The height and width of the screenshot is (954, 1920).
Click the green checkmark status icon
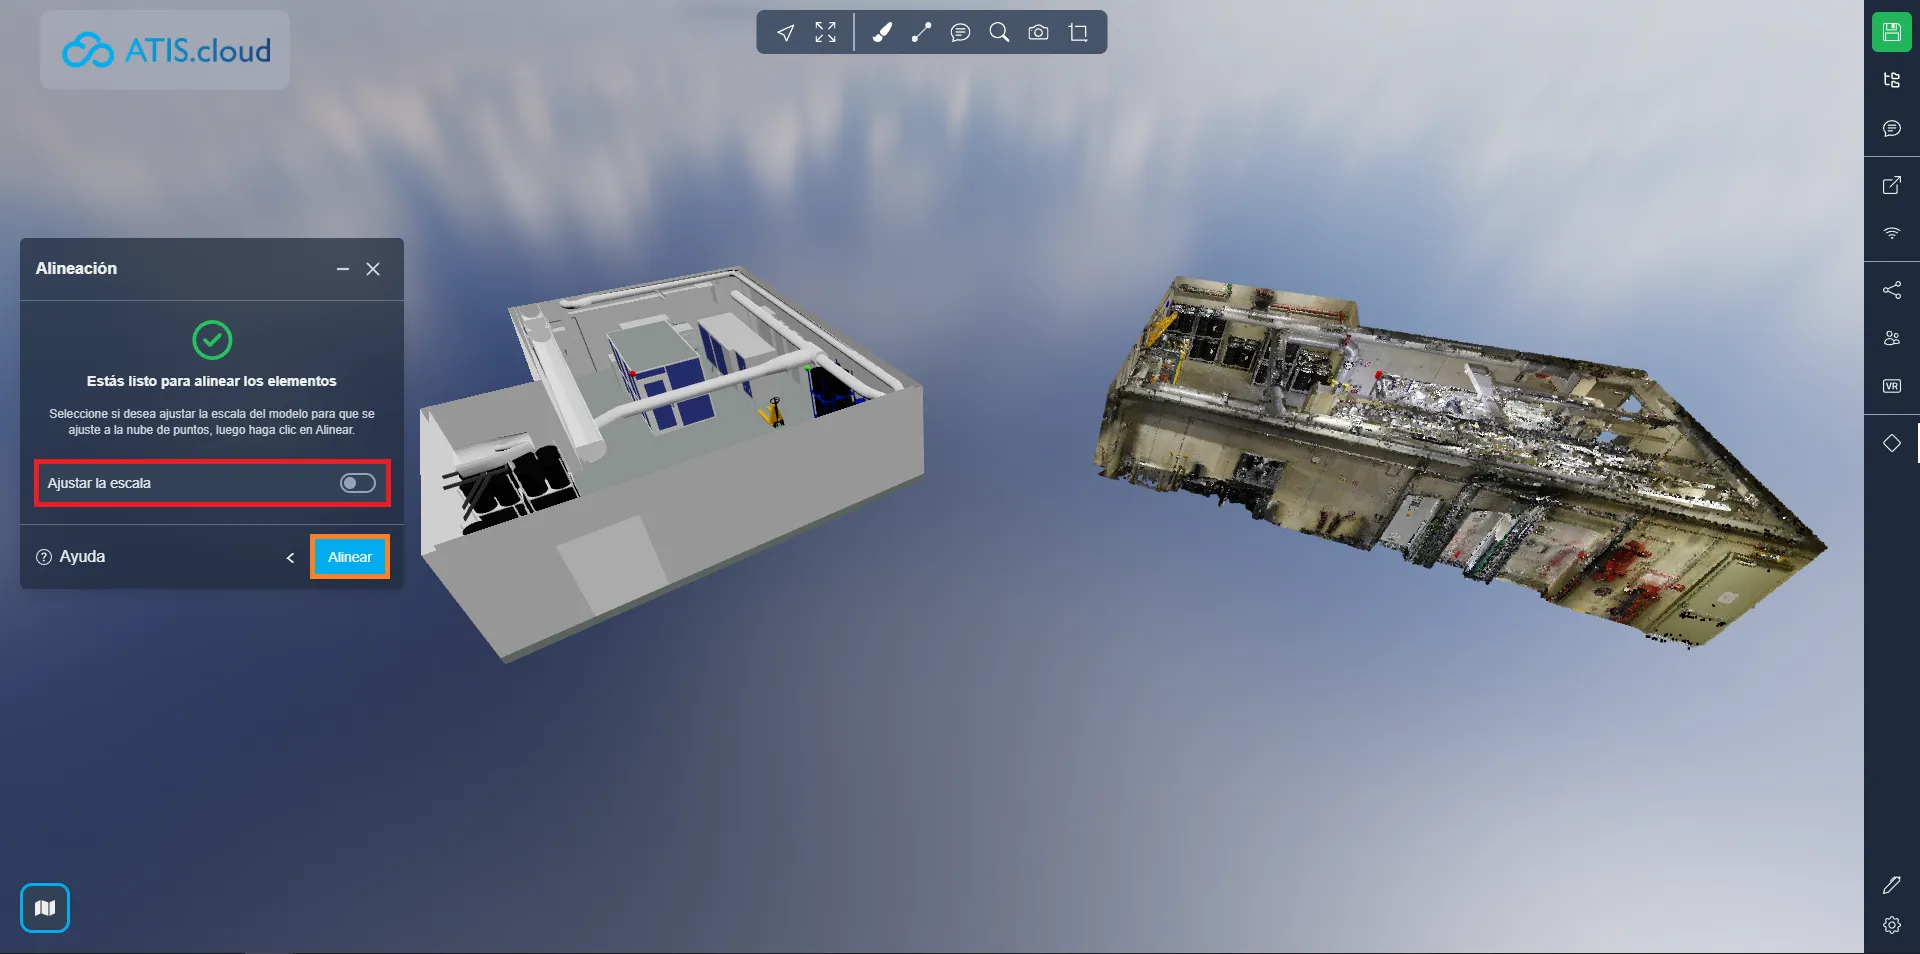(x=212, y=340)
